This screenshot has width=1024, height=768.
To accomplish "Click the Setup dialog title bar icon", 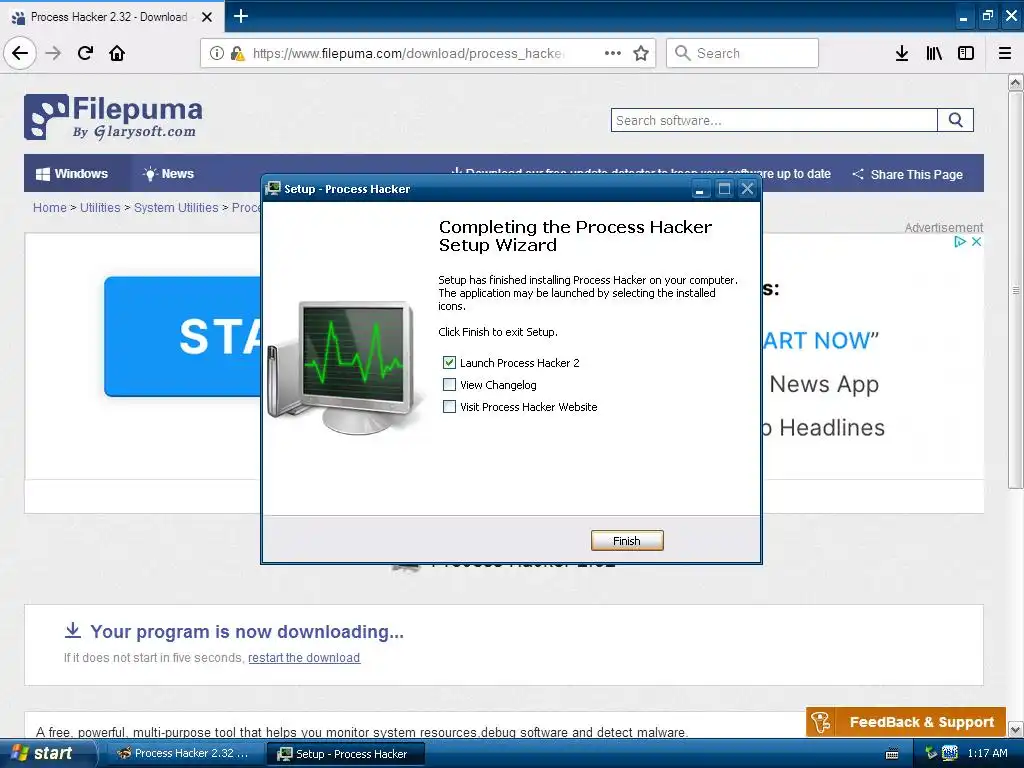I will tap(274, 189).
